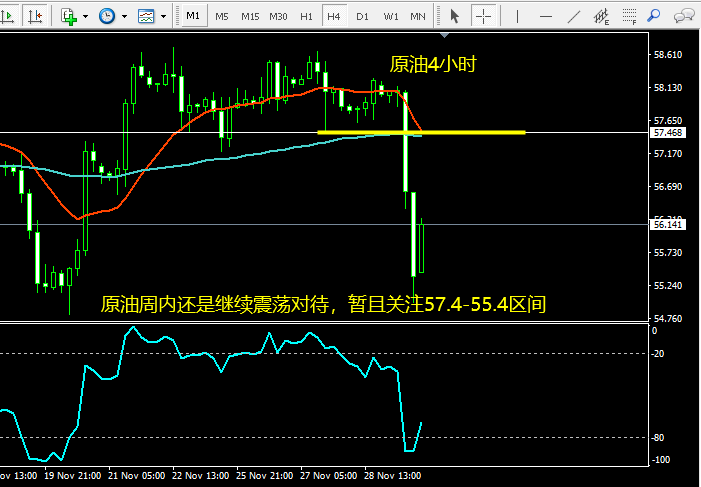Click the MN timeframe button
Screen dimensions: 701x487
point(418,17)
